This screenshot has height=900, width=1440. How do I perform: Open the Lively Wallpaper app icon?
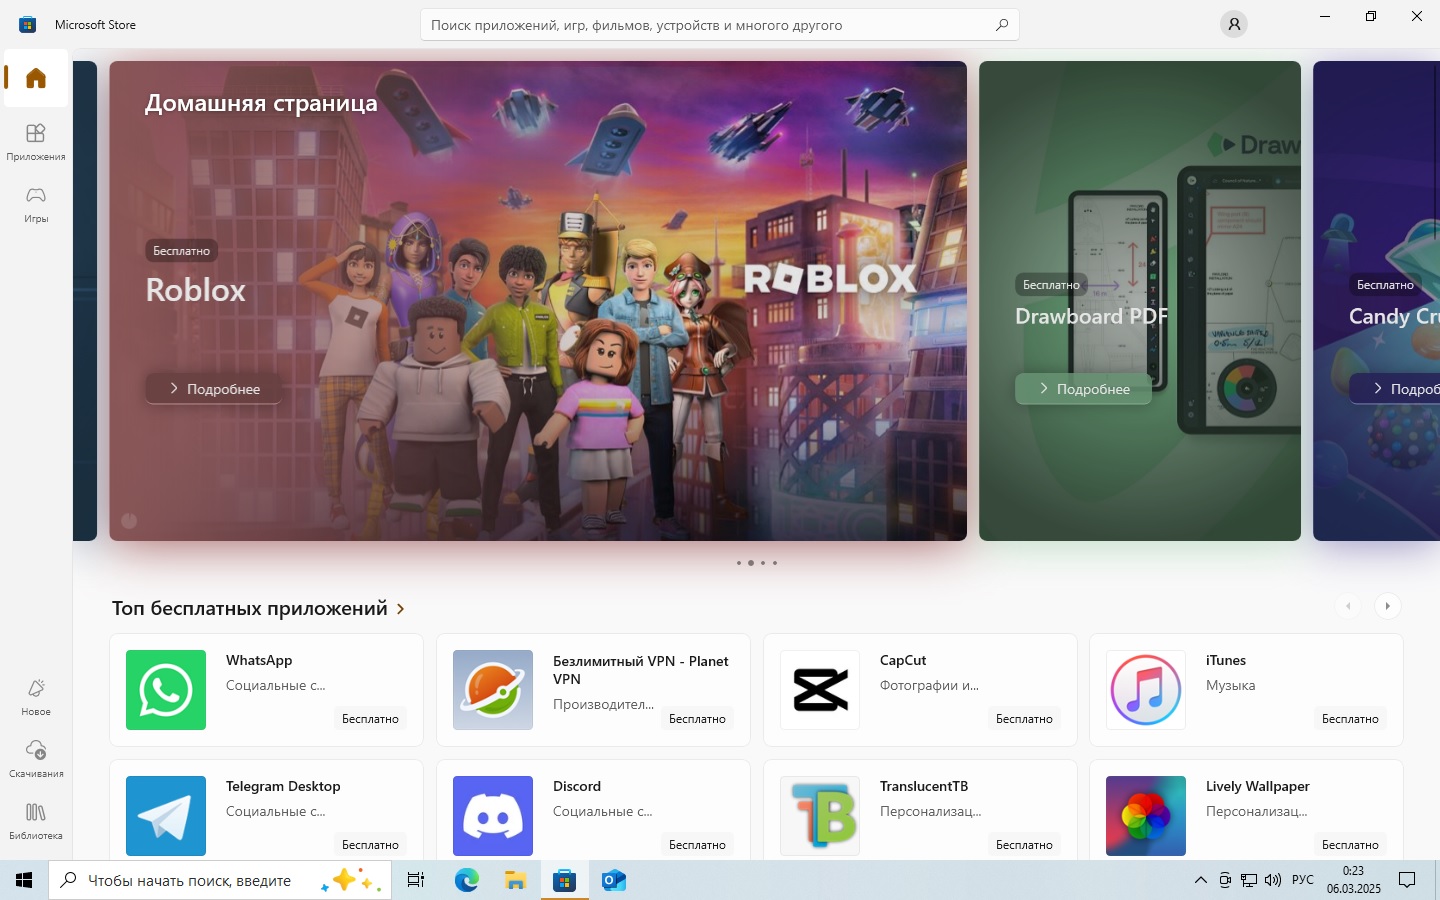(x=1146, y=816)
